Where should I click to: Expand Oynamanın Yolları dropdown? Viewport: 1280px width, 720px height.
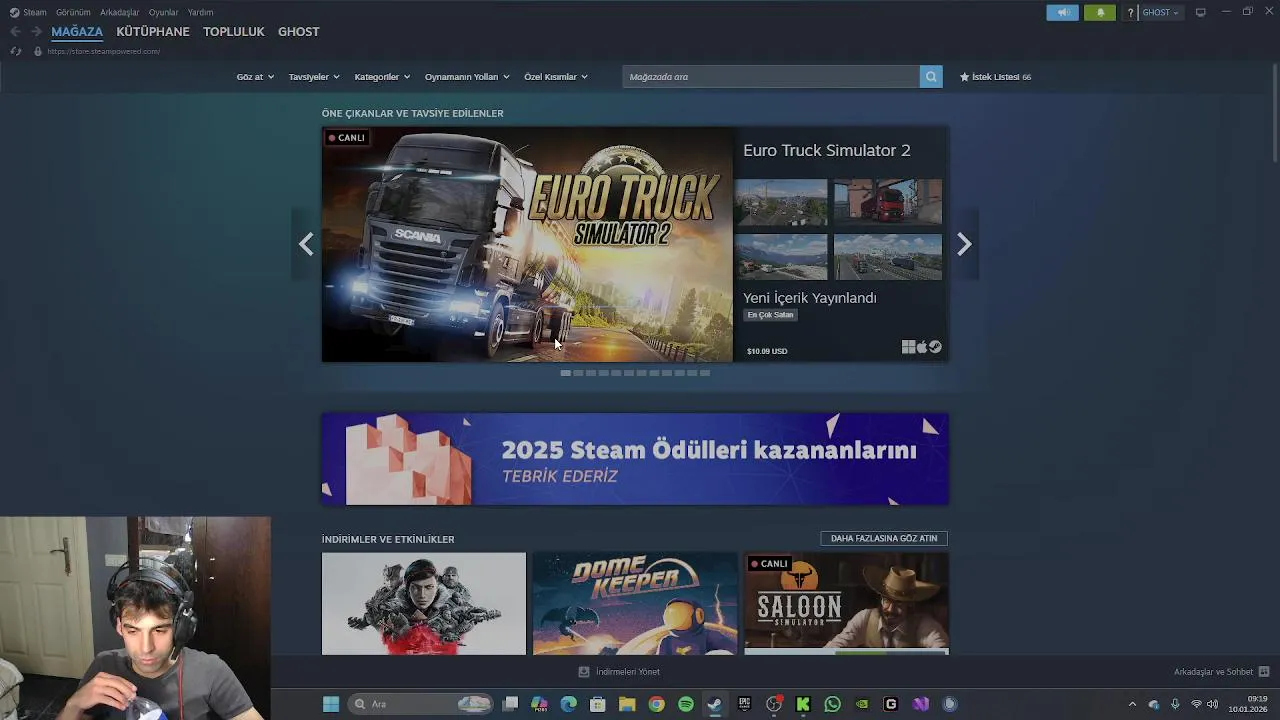click(467, 77)
